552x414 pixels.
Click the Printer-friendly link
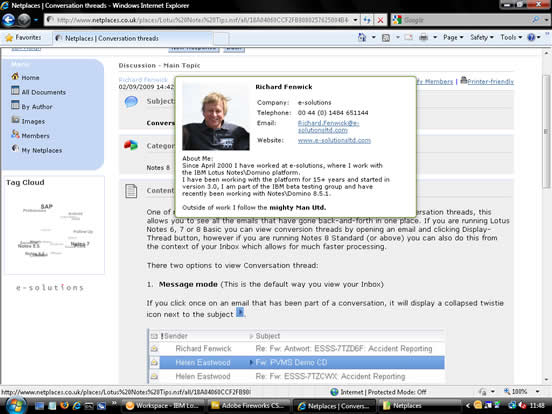click(490, 82)
